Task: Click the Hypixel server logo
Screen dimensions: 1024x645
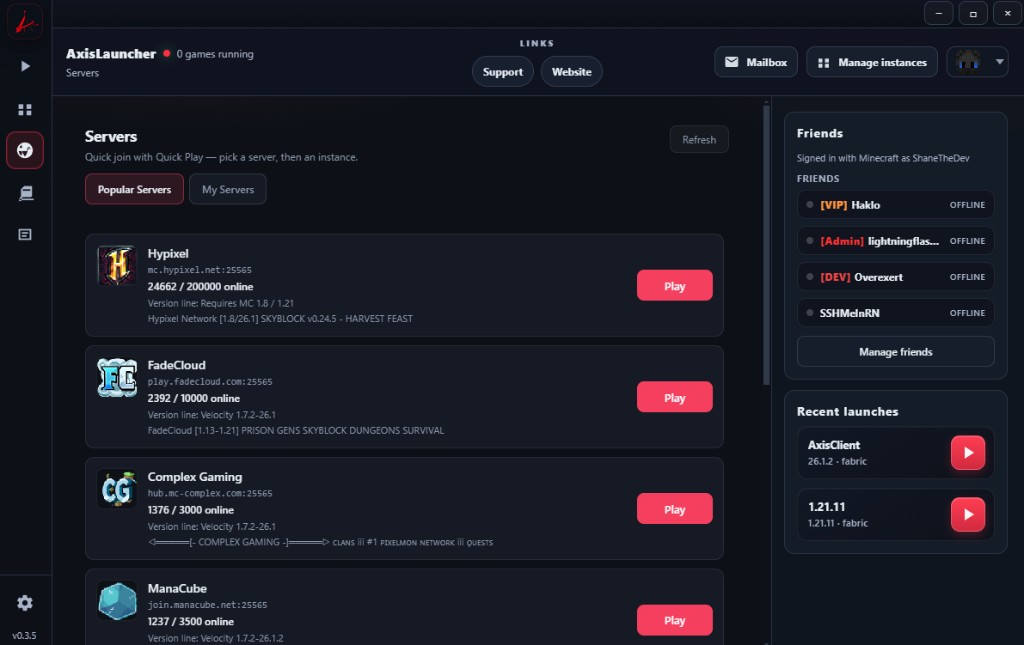Action: (x=117, y=265)
